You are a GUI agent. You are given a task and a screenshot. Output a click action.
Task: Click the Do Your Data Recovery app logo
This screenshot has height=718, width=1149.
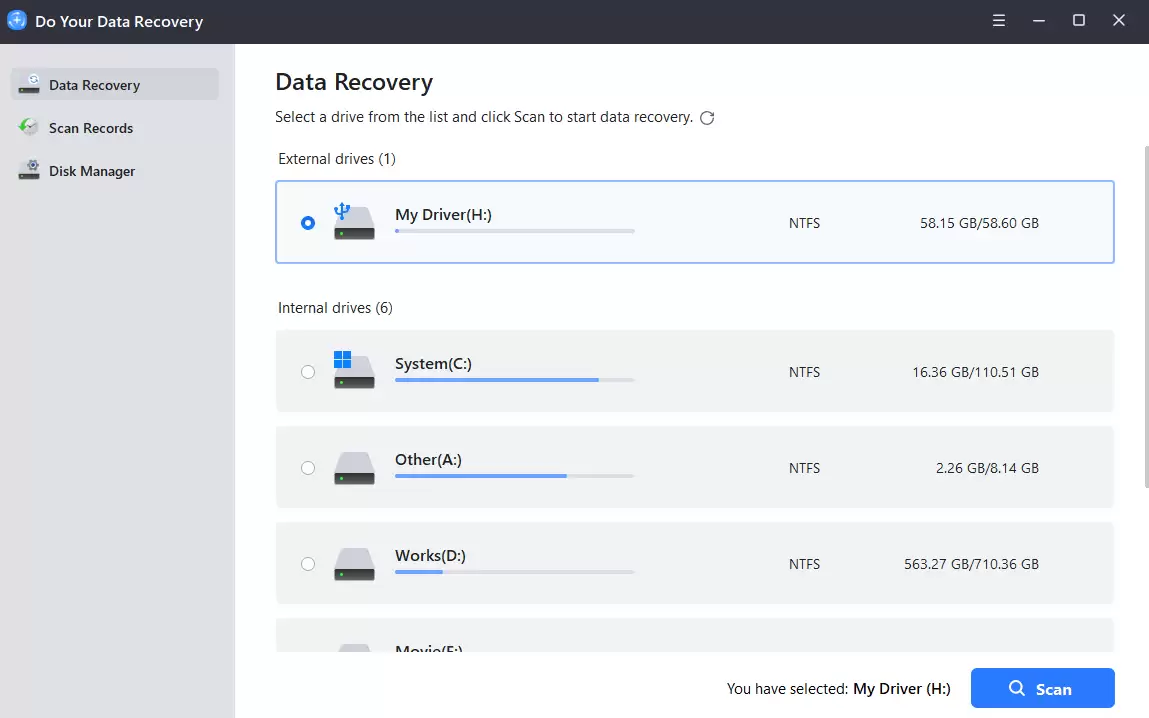[17, 21]
